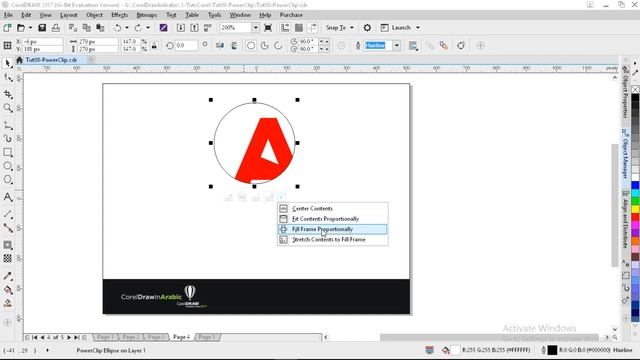Select the Drop Shadow tool
The height and width of the screenshot is (360, 640).
click(x=7, y=245)
